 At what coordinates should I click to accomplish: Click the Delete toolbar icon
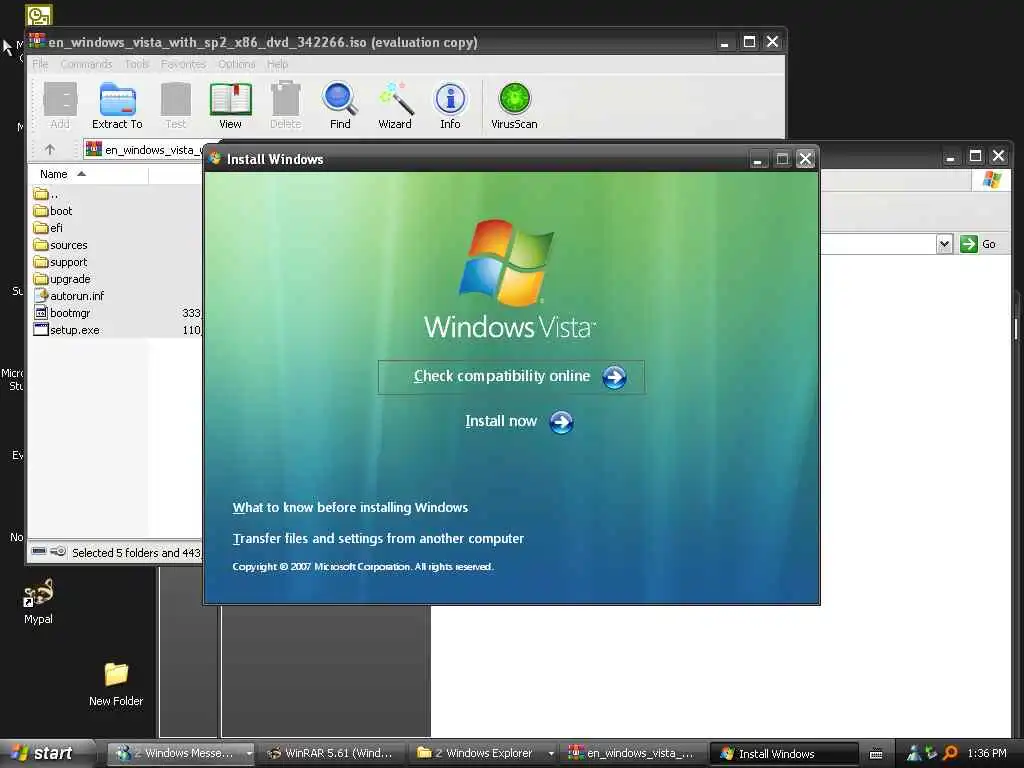286,106
